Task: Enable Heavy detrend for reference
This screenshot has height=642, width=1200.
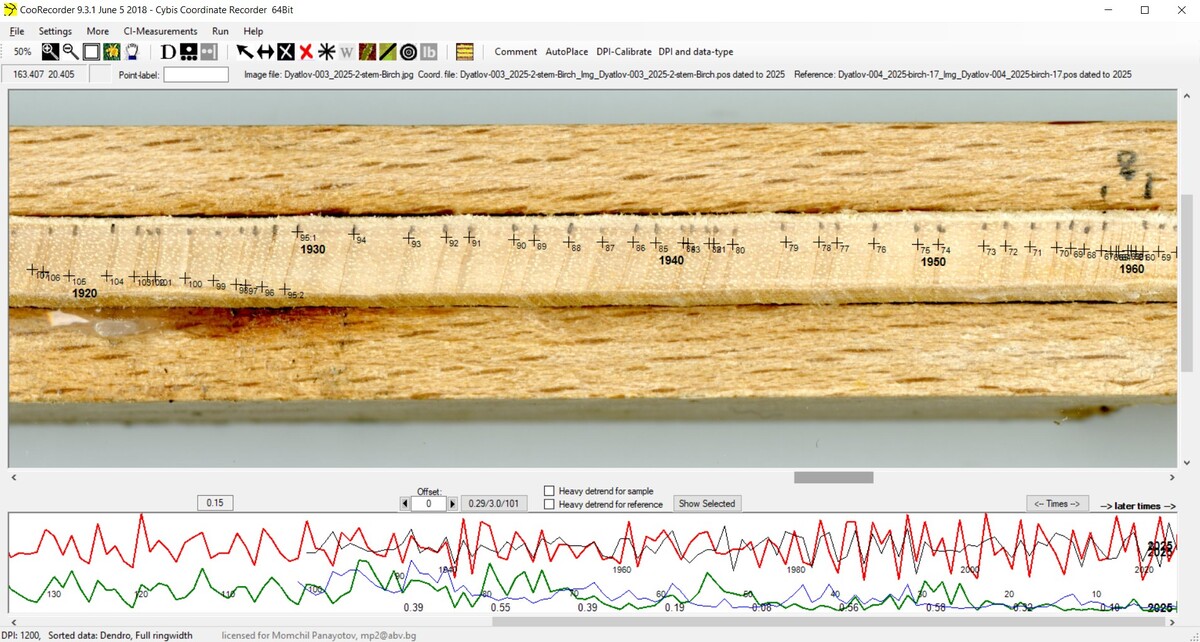Action: point(549,505)
